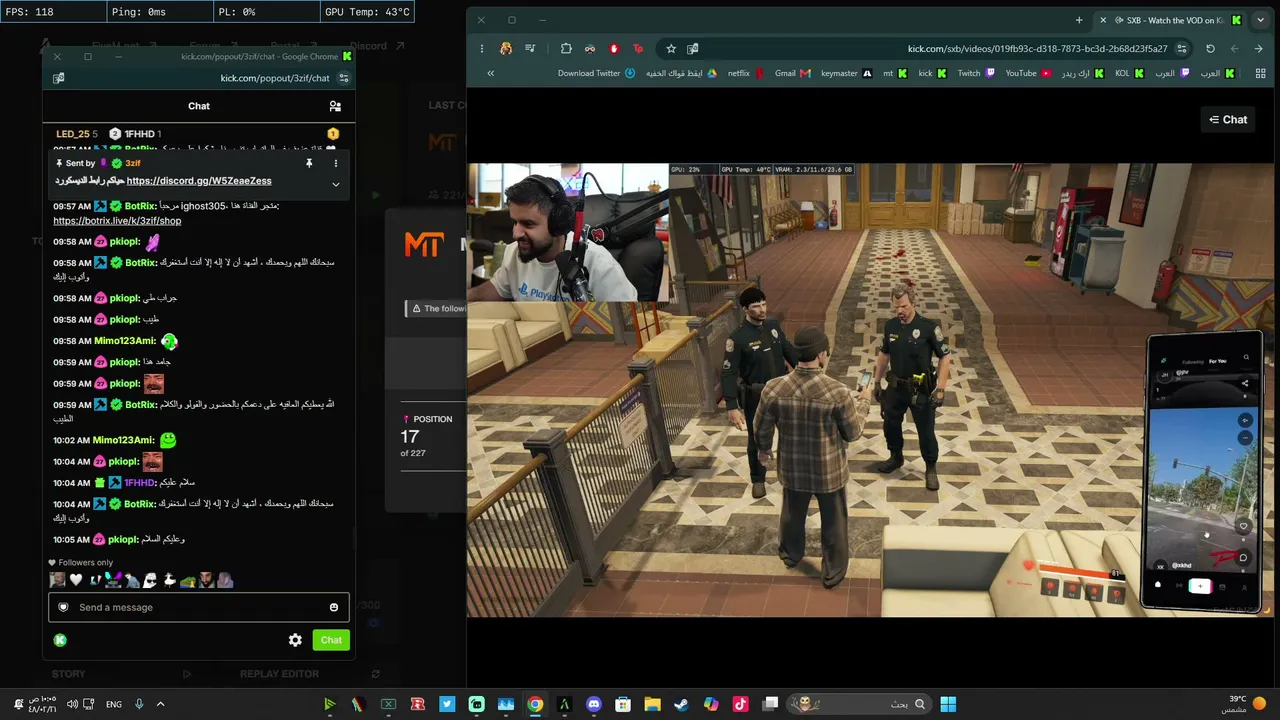Send message with green Chat button
This screenshot has height=720, width=1280.
point(331,640)
